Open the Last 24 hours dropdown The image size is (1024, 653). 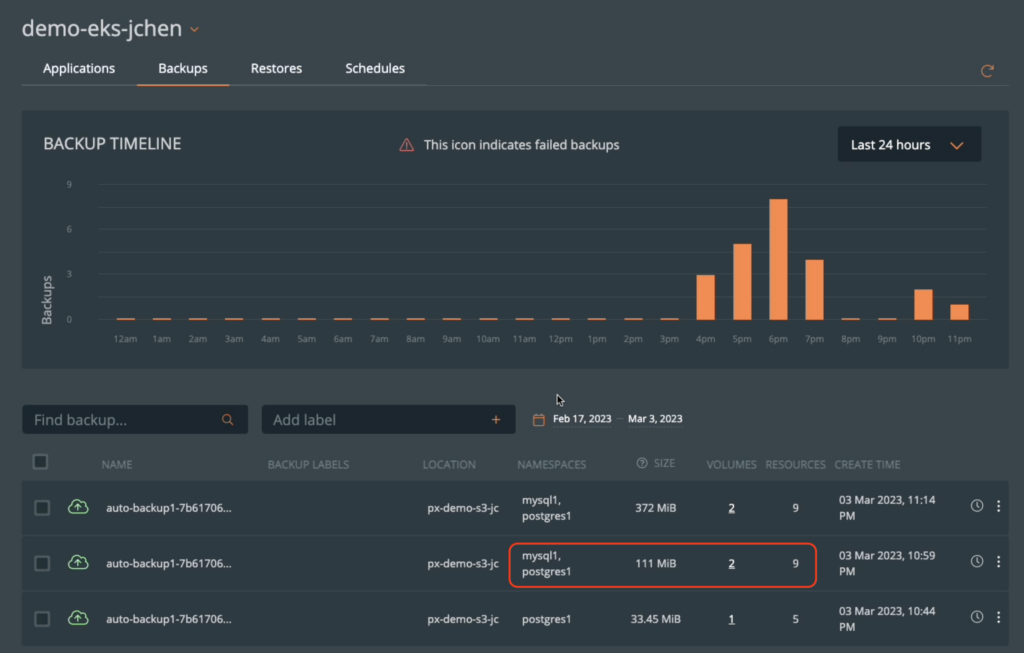click(x=908, y=144)
